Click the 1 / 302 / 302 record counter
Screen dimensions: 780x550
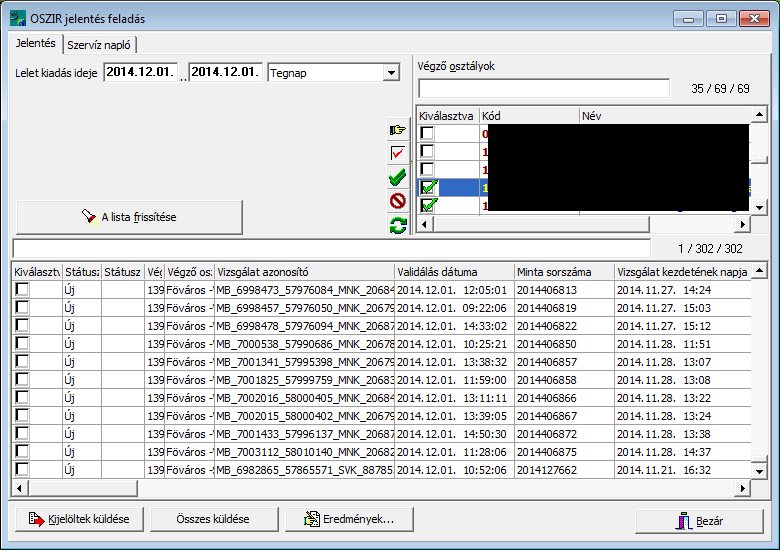710,249
